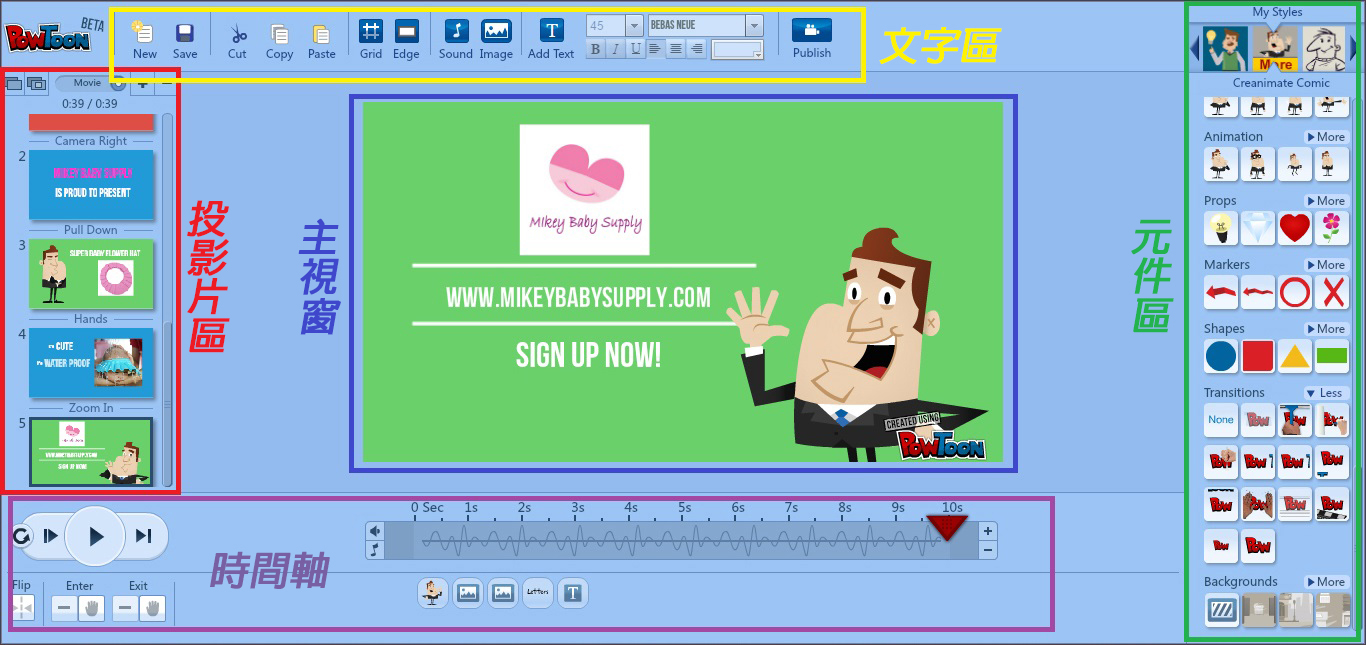
Task: Create a new project with New
Action: pyautogui.click(x=145, y=31)
